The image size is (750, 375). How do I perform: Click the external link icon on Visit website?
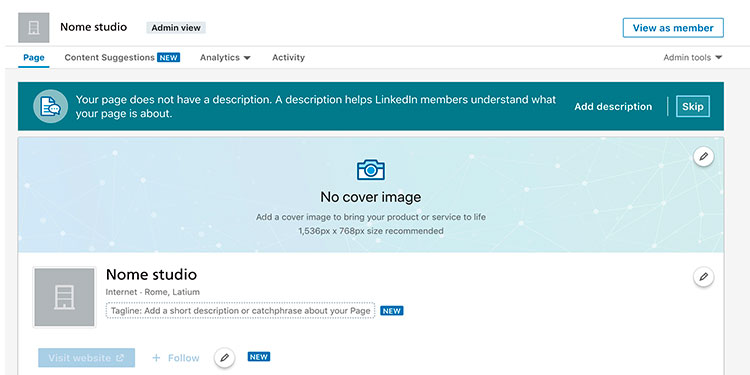120,358
